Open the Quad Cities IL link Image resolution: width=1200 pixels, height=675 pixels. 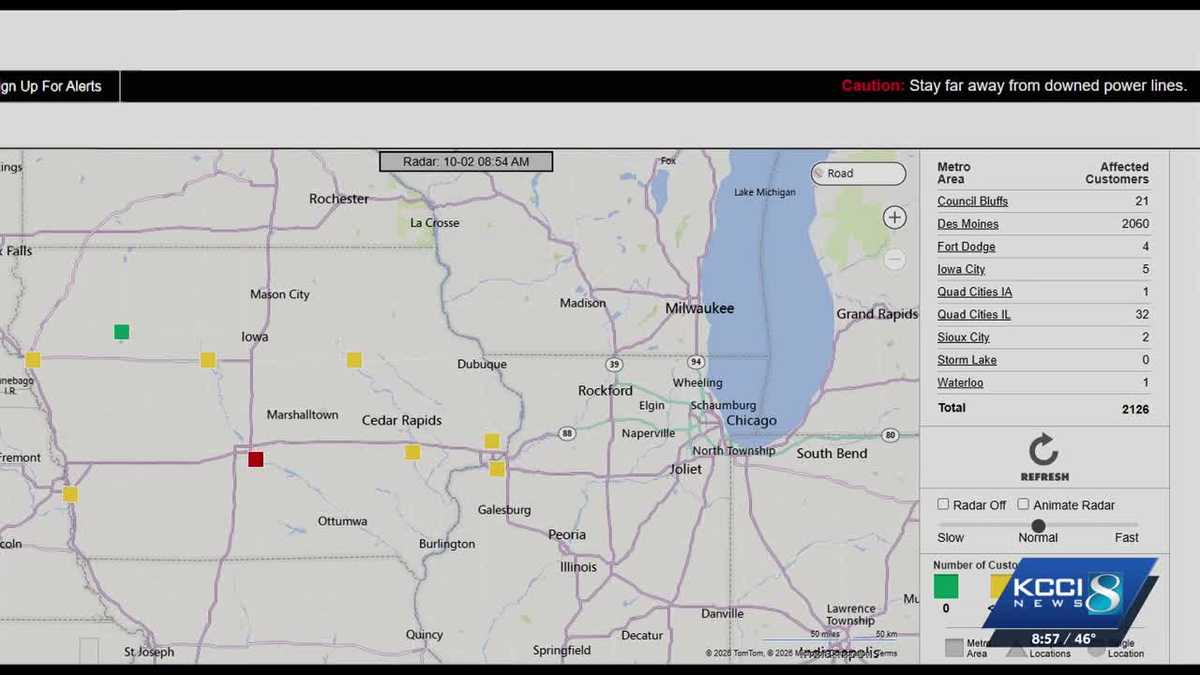pyautogui.click(x=974, y=314)
